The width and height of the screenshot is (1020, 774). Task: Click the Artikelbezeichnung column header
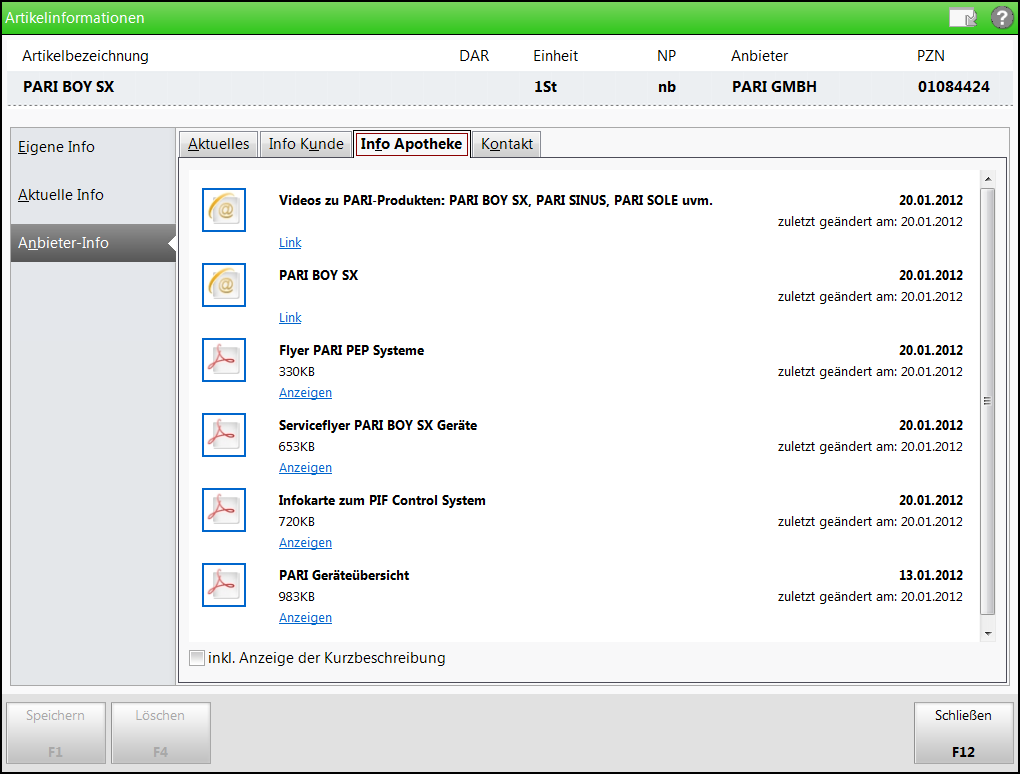85,56
